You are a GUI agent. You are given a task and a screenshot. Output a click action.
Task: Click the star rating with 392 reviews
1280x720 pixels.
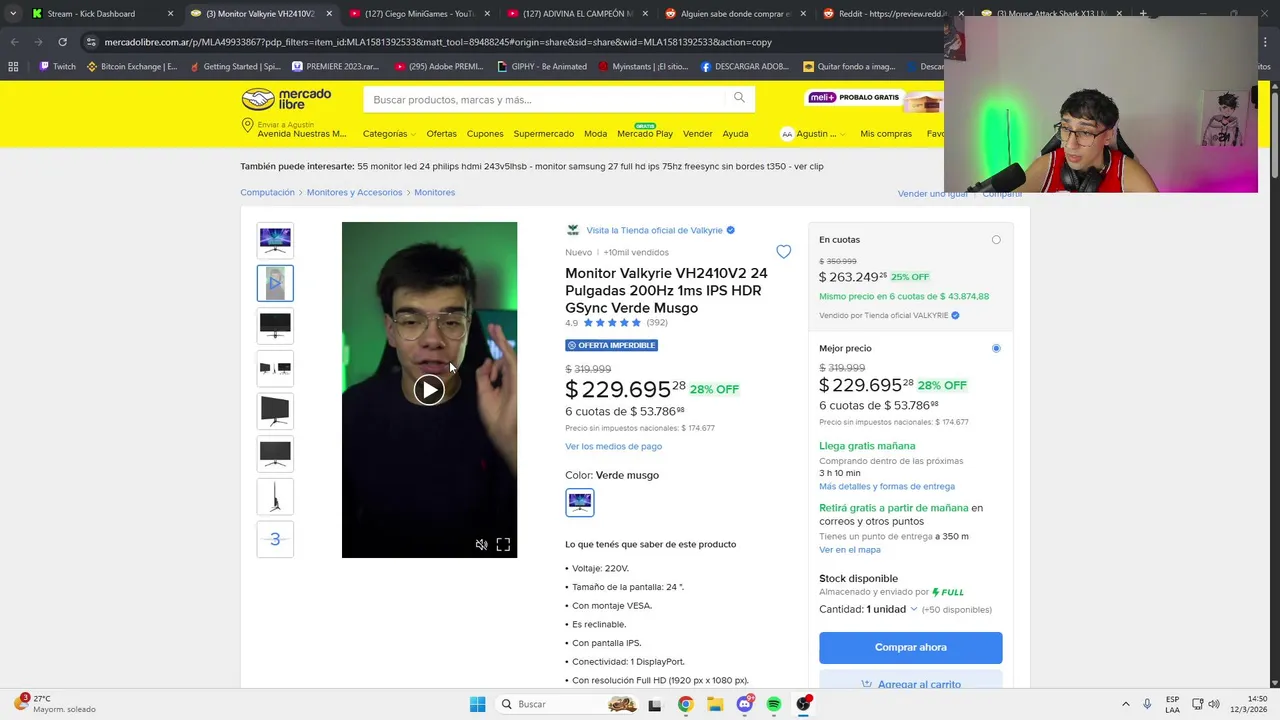point(612,323)
